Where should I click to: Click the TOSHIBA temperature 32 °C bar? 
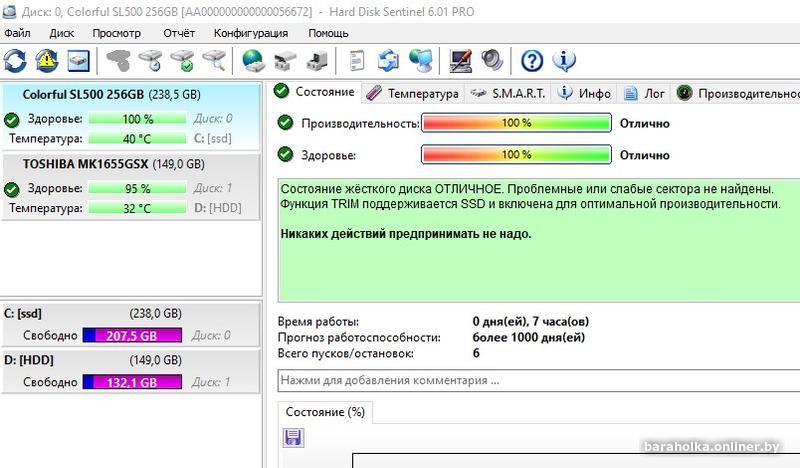click(137, 208)
